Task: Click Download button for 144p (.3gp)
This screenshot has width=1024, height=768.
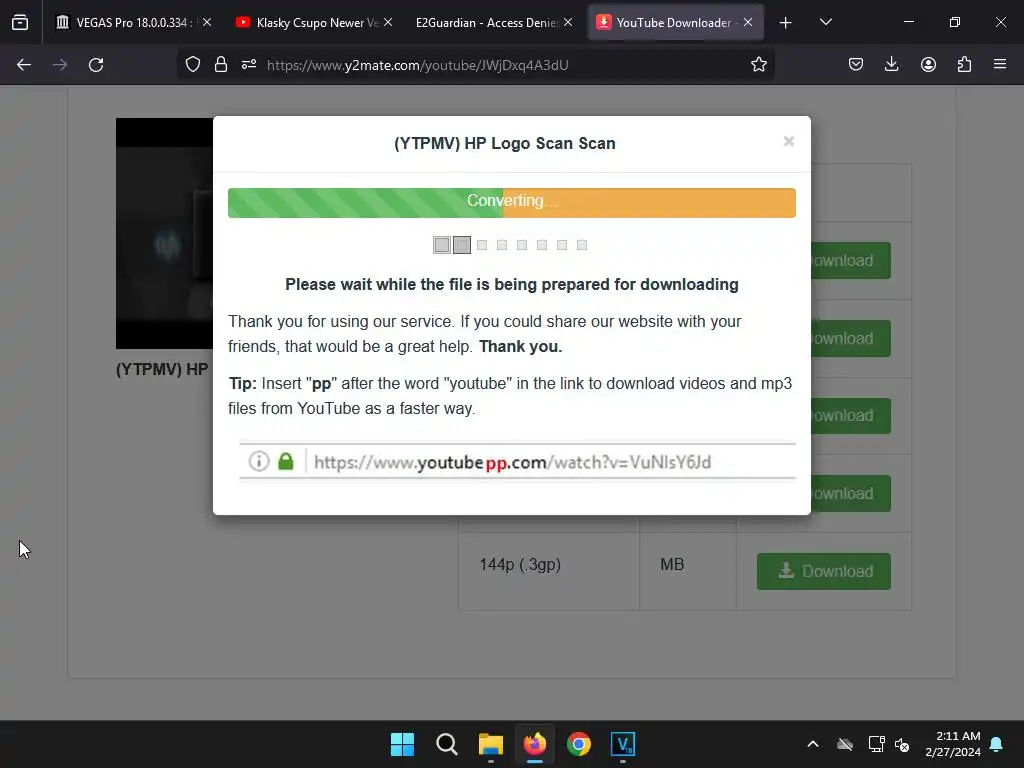Action: [x=824, y=571]
